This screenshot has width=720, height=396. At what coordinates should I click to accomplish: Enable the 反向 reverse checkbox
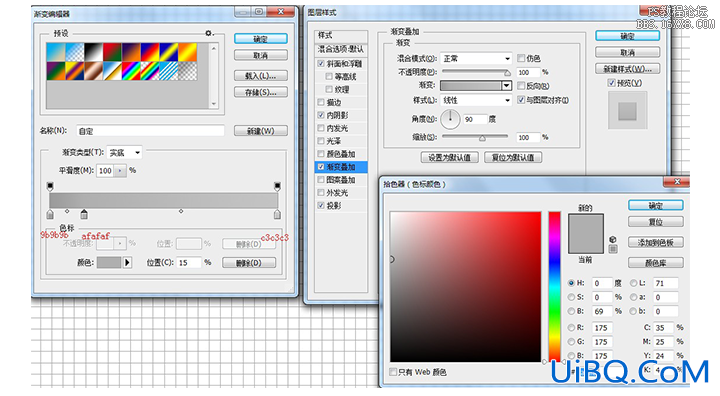521,85
